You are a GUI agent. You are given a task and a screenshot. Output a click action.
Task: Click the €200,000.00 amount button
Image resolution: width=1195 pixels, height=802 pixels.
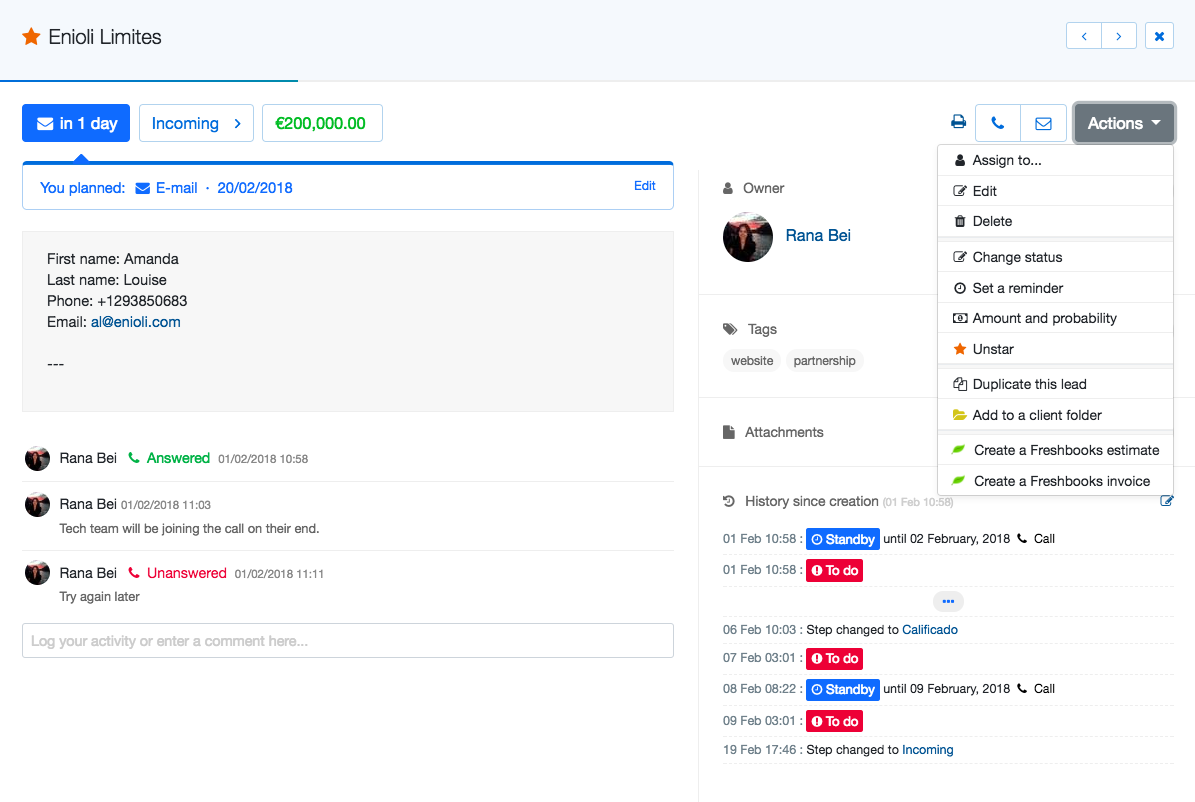pyautogui.click(x=321, y=123)
